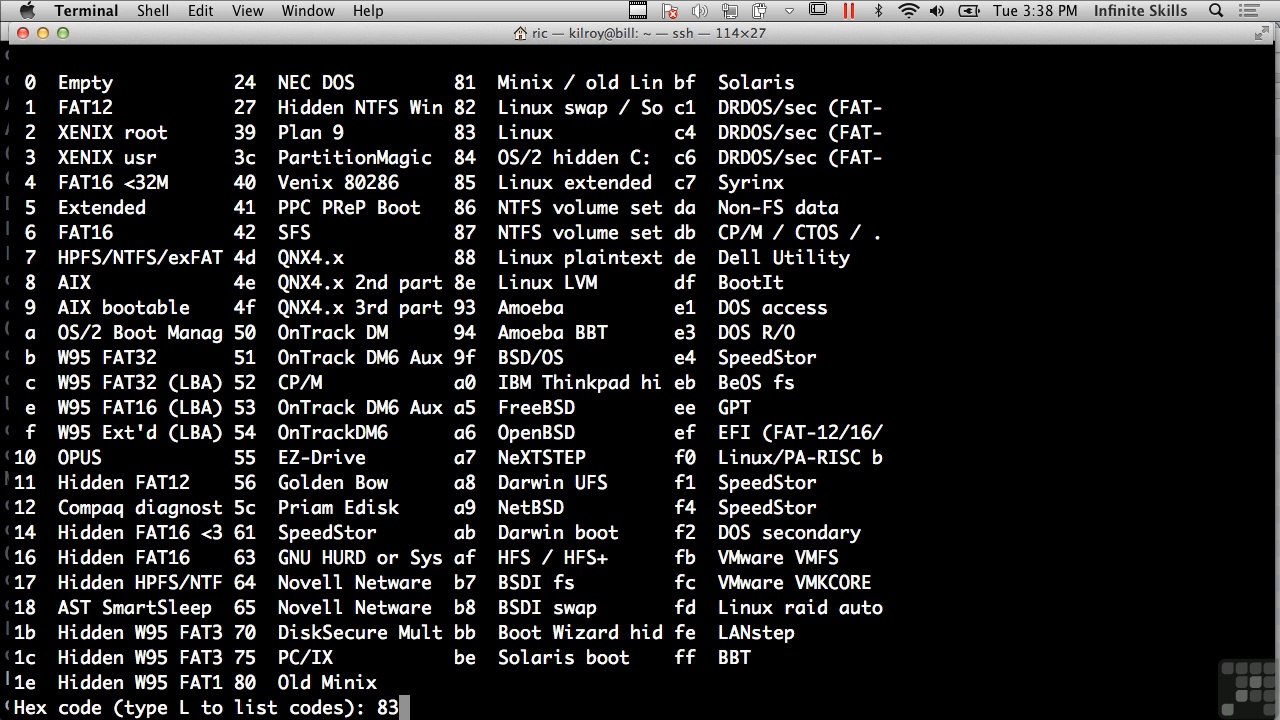Viewport: 1280px width, 720px height.
Task: Open the Wi-Fi status menu
Action: coord(909,11)
